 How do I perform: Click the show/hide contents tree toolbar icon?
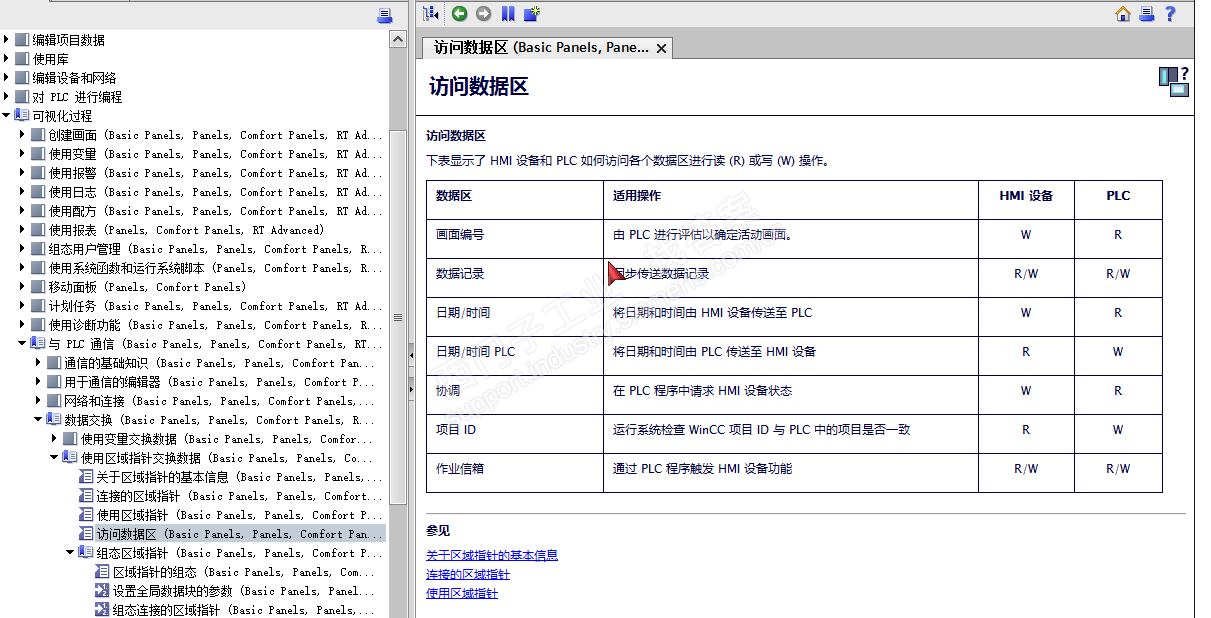[x=431, y=13]
